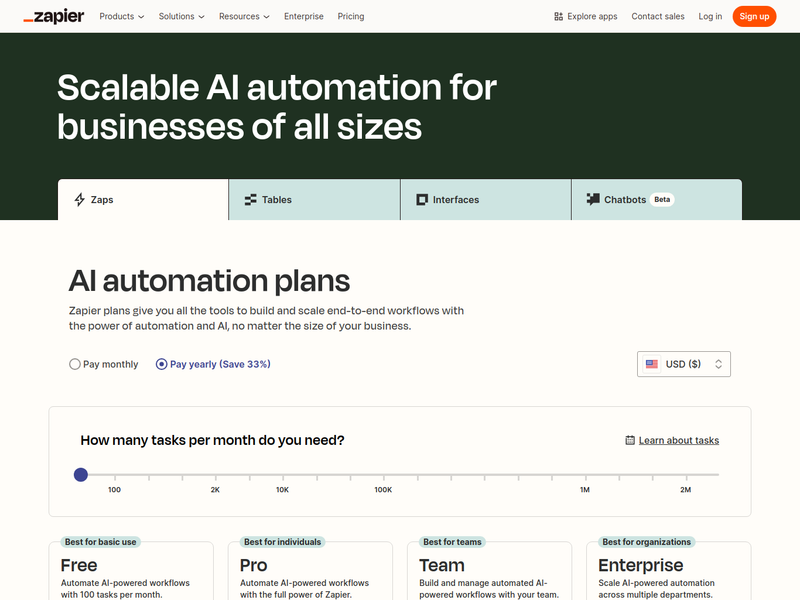Switch to the Chatbots Beta tab
The image size is (800, 600).
click(x=657, y=199)
